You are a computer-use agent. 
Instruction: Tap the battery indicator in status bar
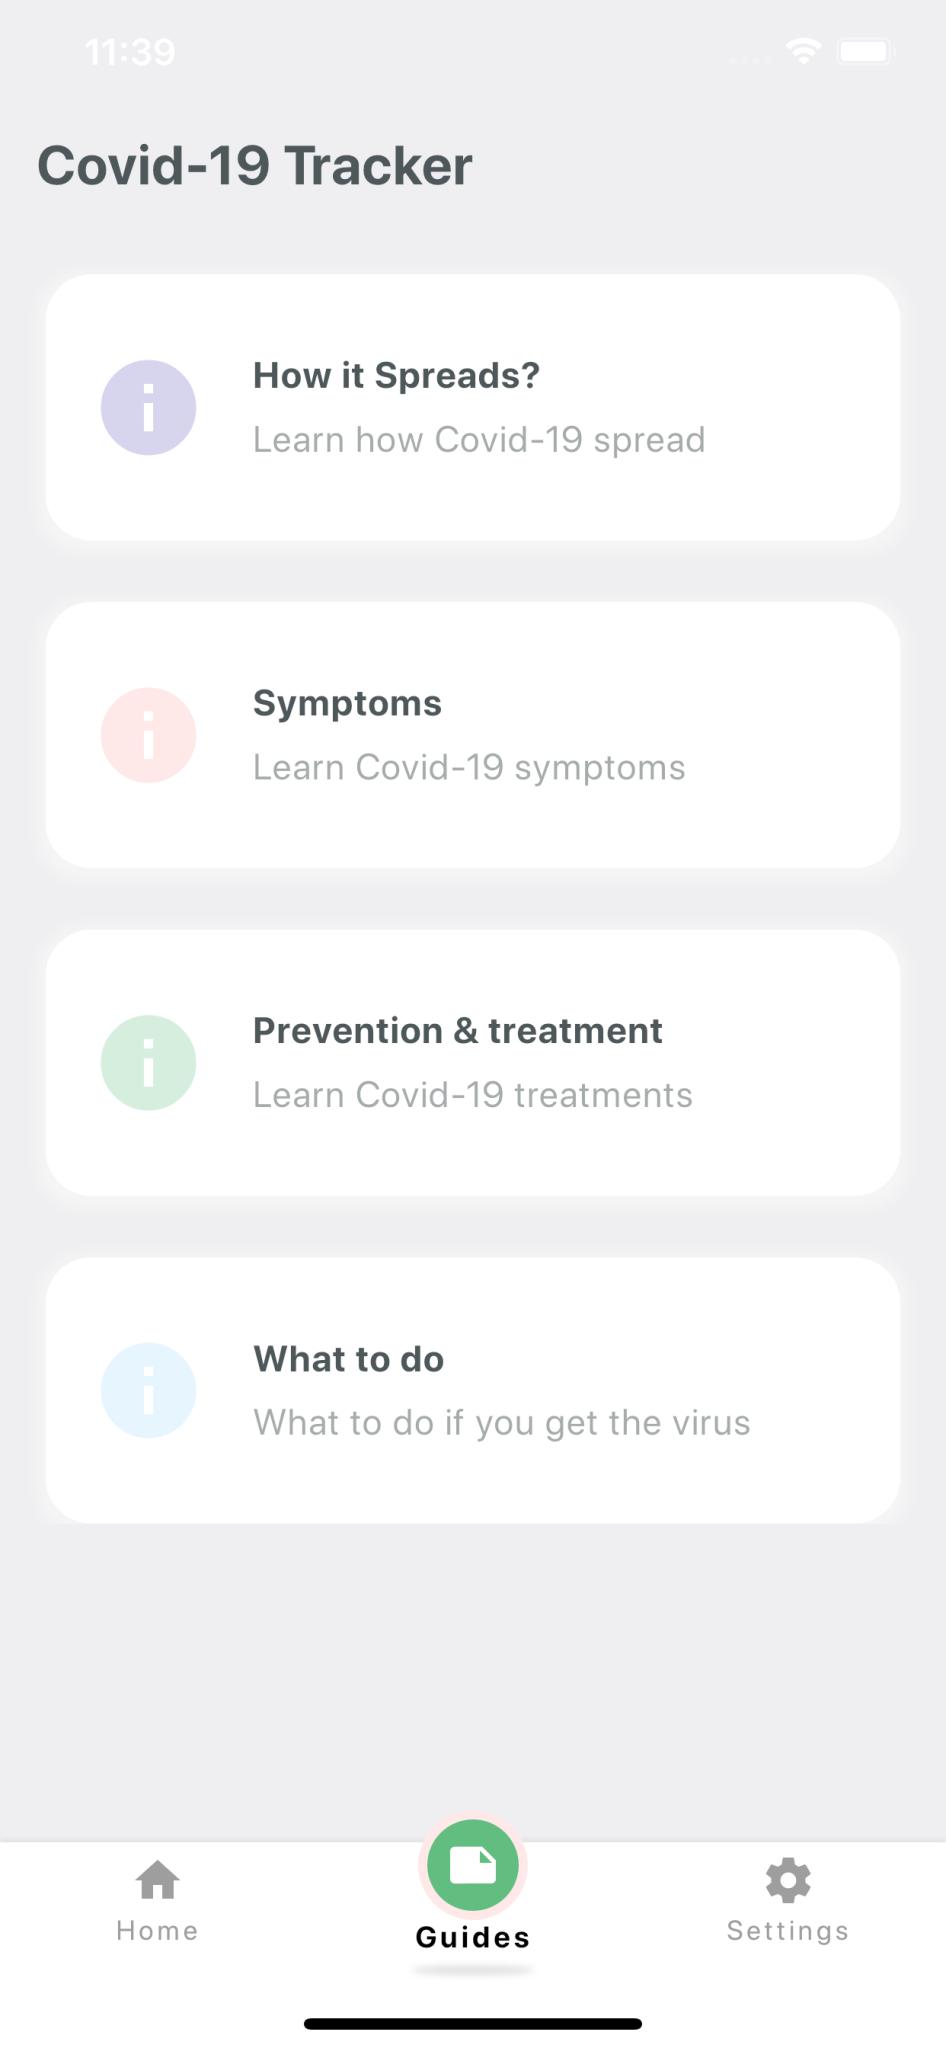[x=865, y=51]
